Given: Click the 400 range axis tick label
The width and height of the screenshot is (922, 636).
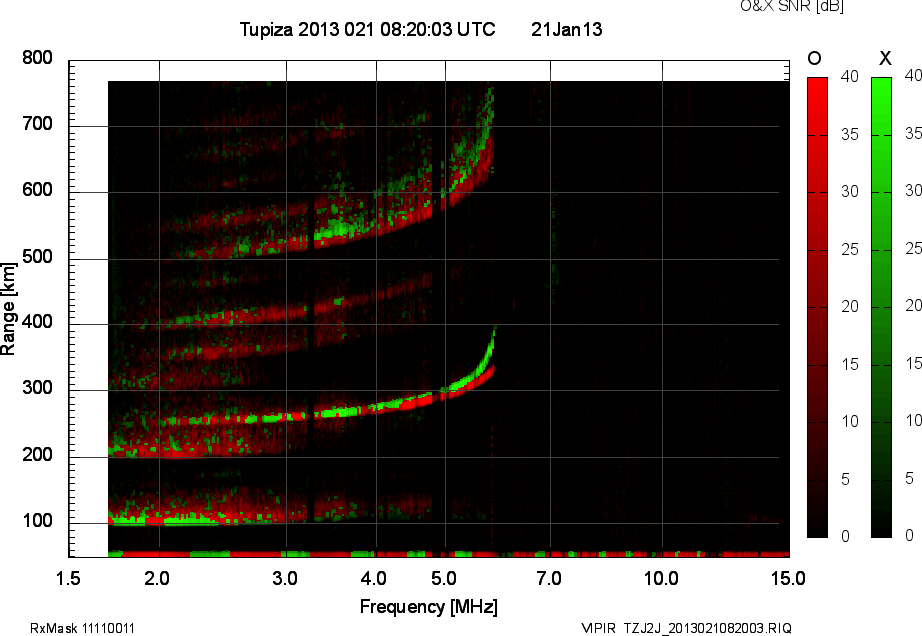Looking at the screenshot, I should pos(37,322).
